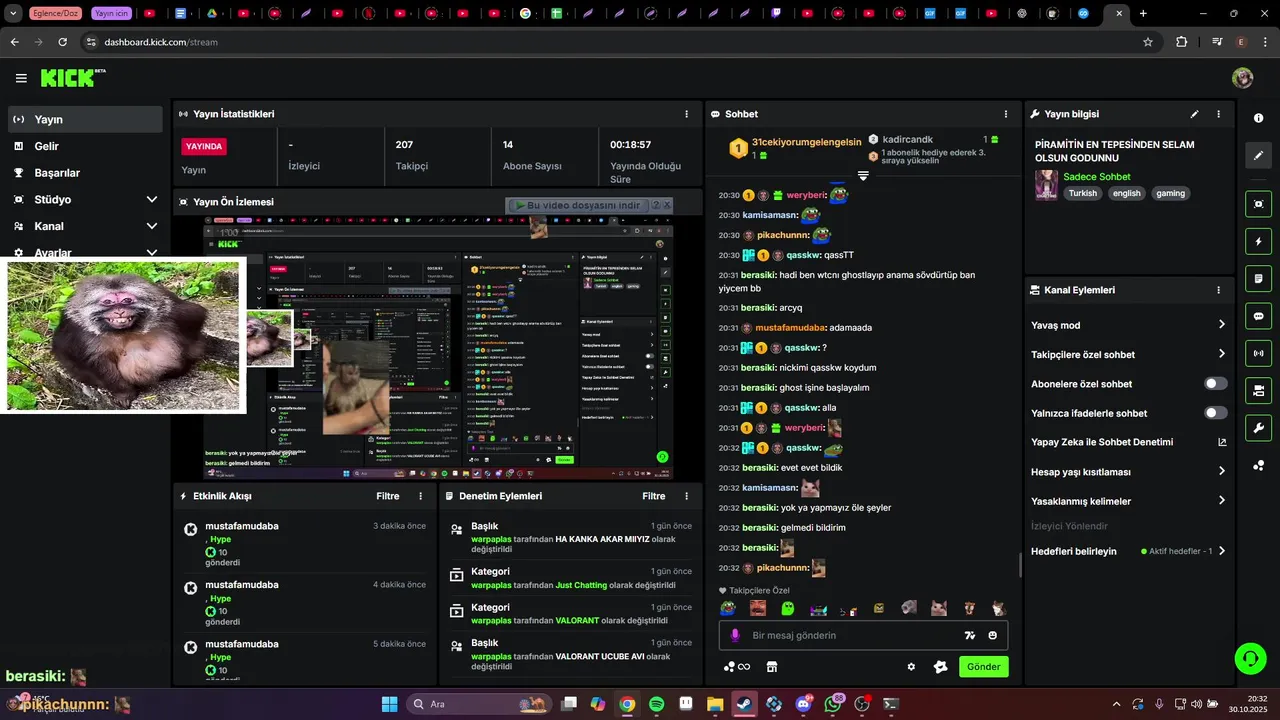
Task: Toggle the channel actions camera icon
Action: (1258, 390)
